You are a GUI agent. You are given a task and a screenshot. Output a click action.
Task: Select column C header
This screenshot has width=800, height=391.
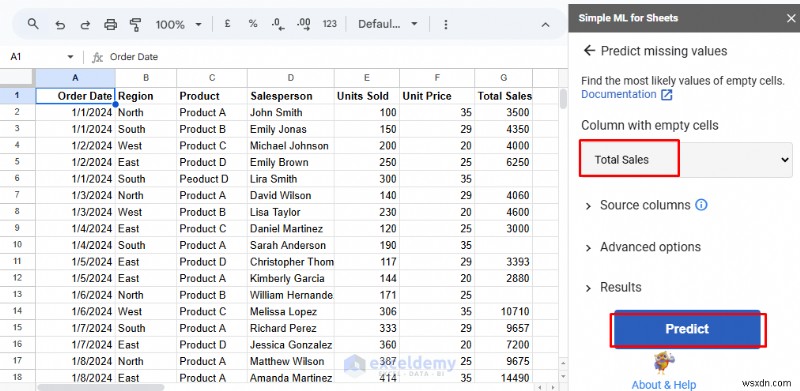coord(212,78)
